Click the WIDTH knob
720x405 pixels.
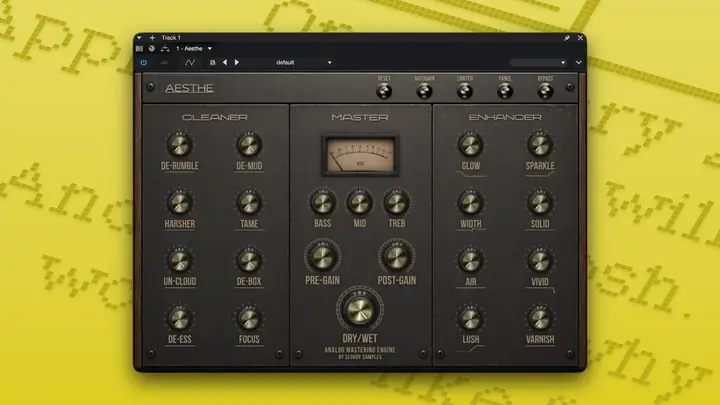[x=471, y=202]
